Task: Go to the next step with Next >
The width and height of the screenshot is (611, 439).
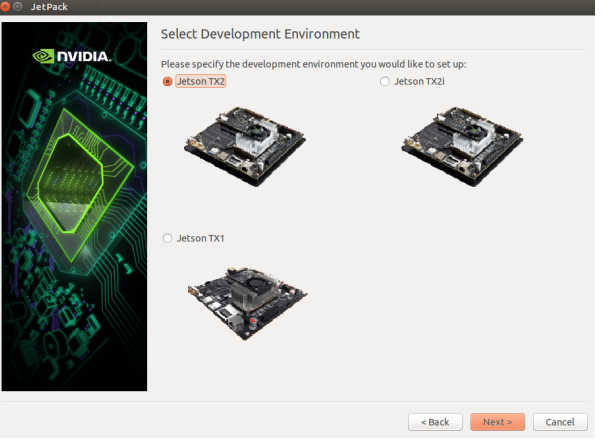Action: pos(498,422)
